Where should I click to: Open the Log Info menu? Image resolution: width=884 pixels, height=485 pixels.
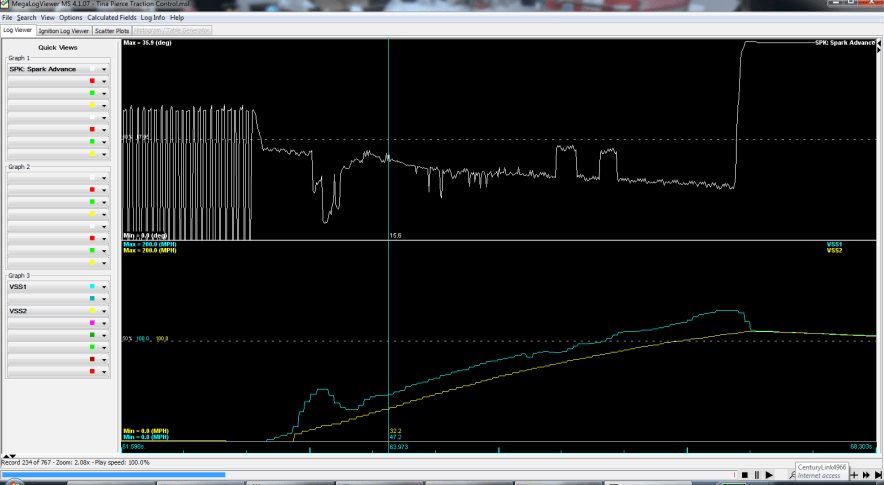[x=153, y=18]
